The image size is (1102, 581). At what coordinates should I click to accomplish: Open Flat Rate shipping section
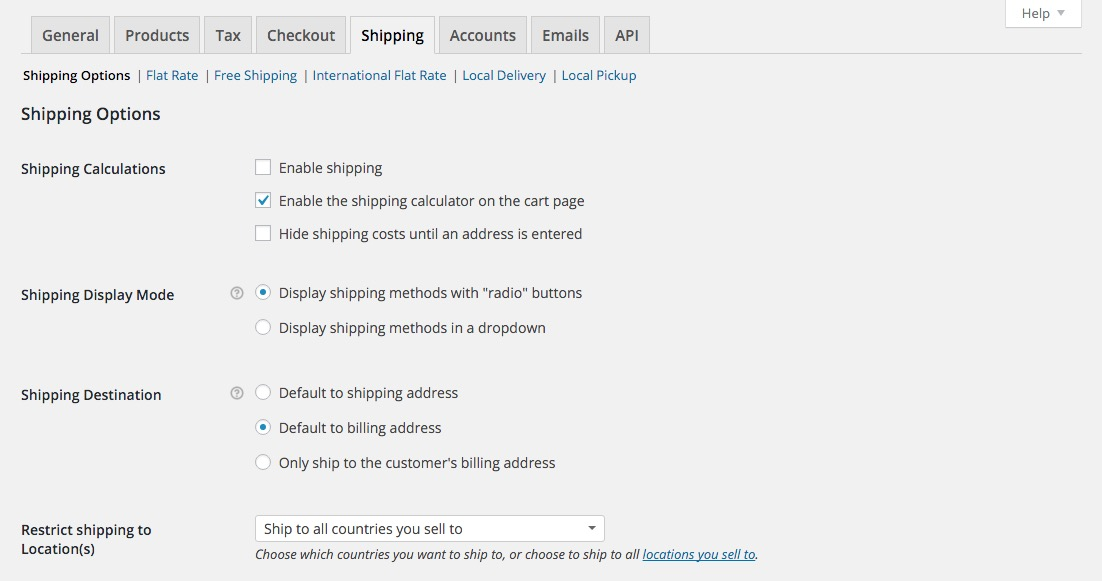point(172,75)
